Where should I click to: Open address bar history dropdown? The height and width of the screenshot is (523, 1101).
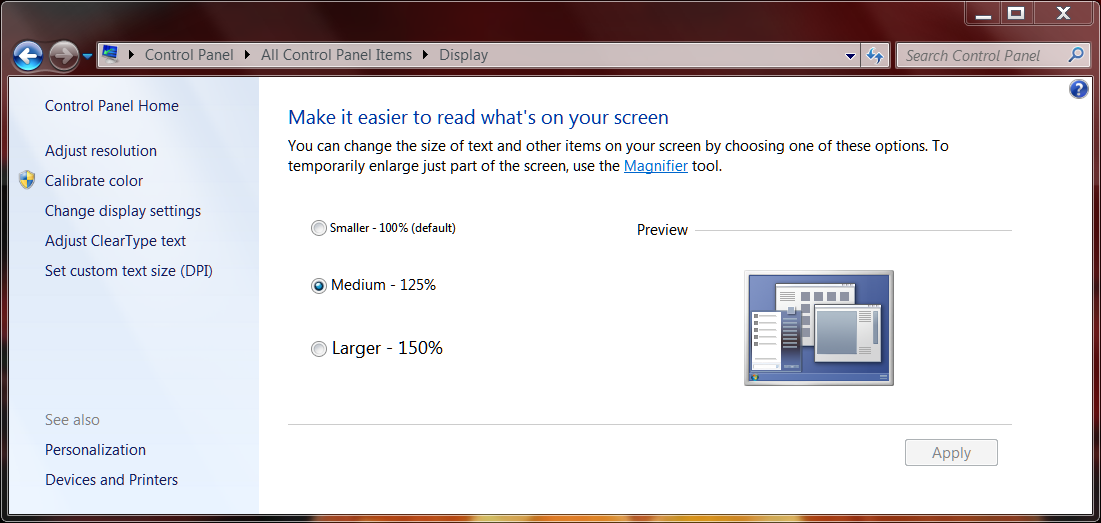pos(850,55)
